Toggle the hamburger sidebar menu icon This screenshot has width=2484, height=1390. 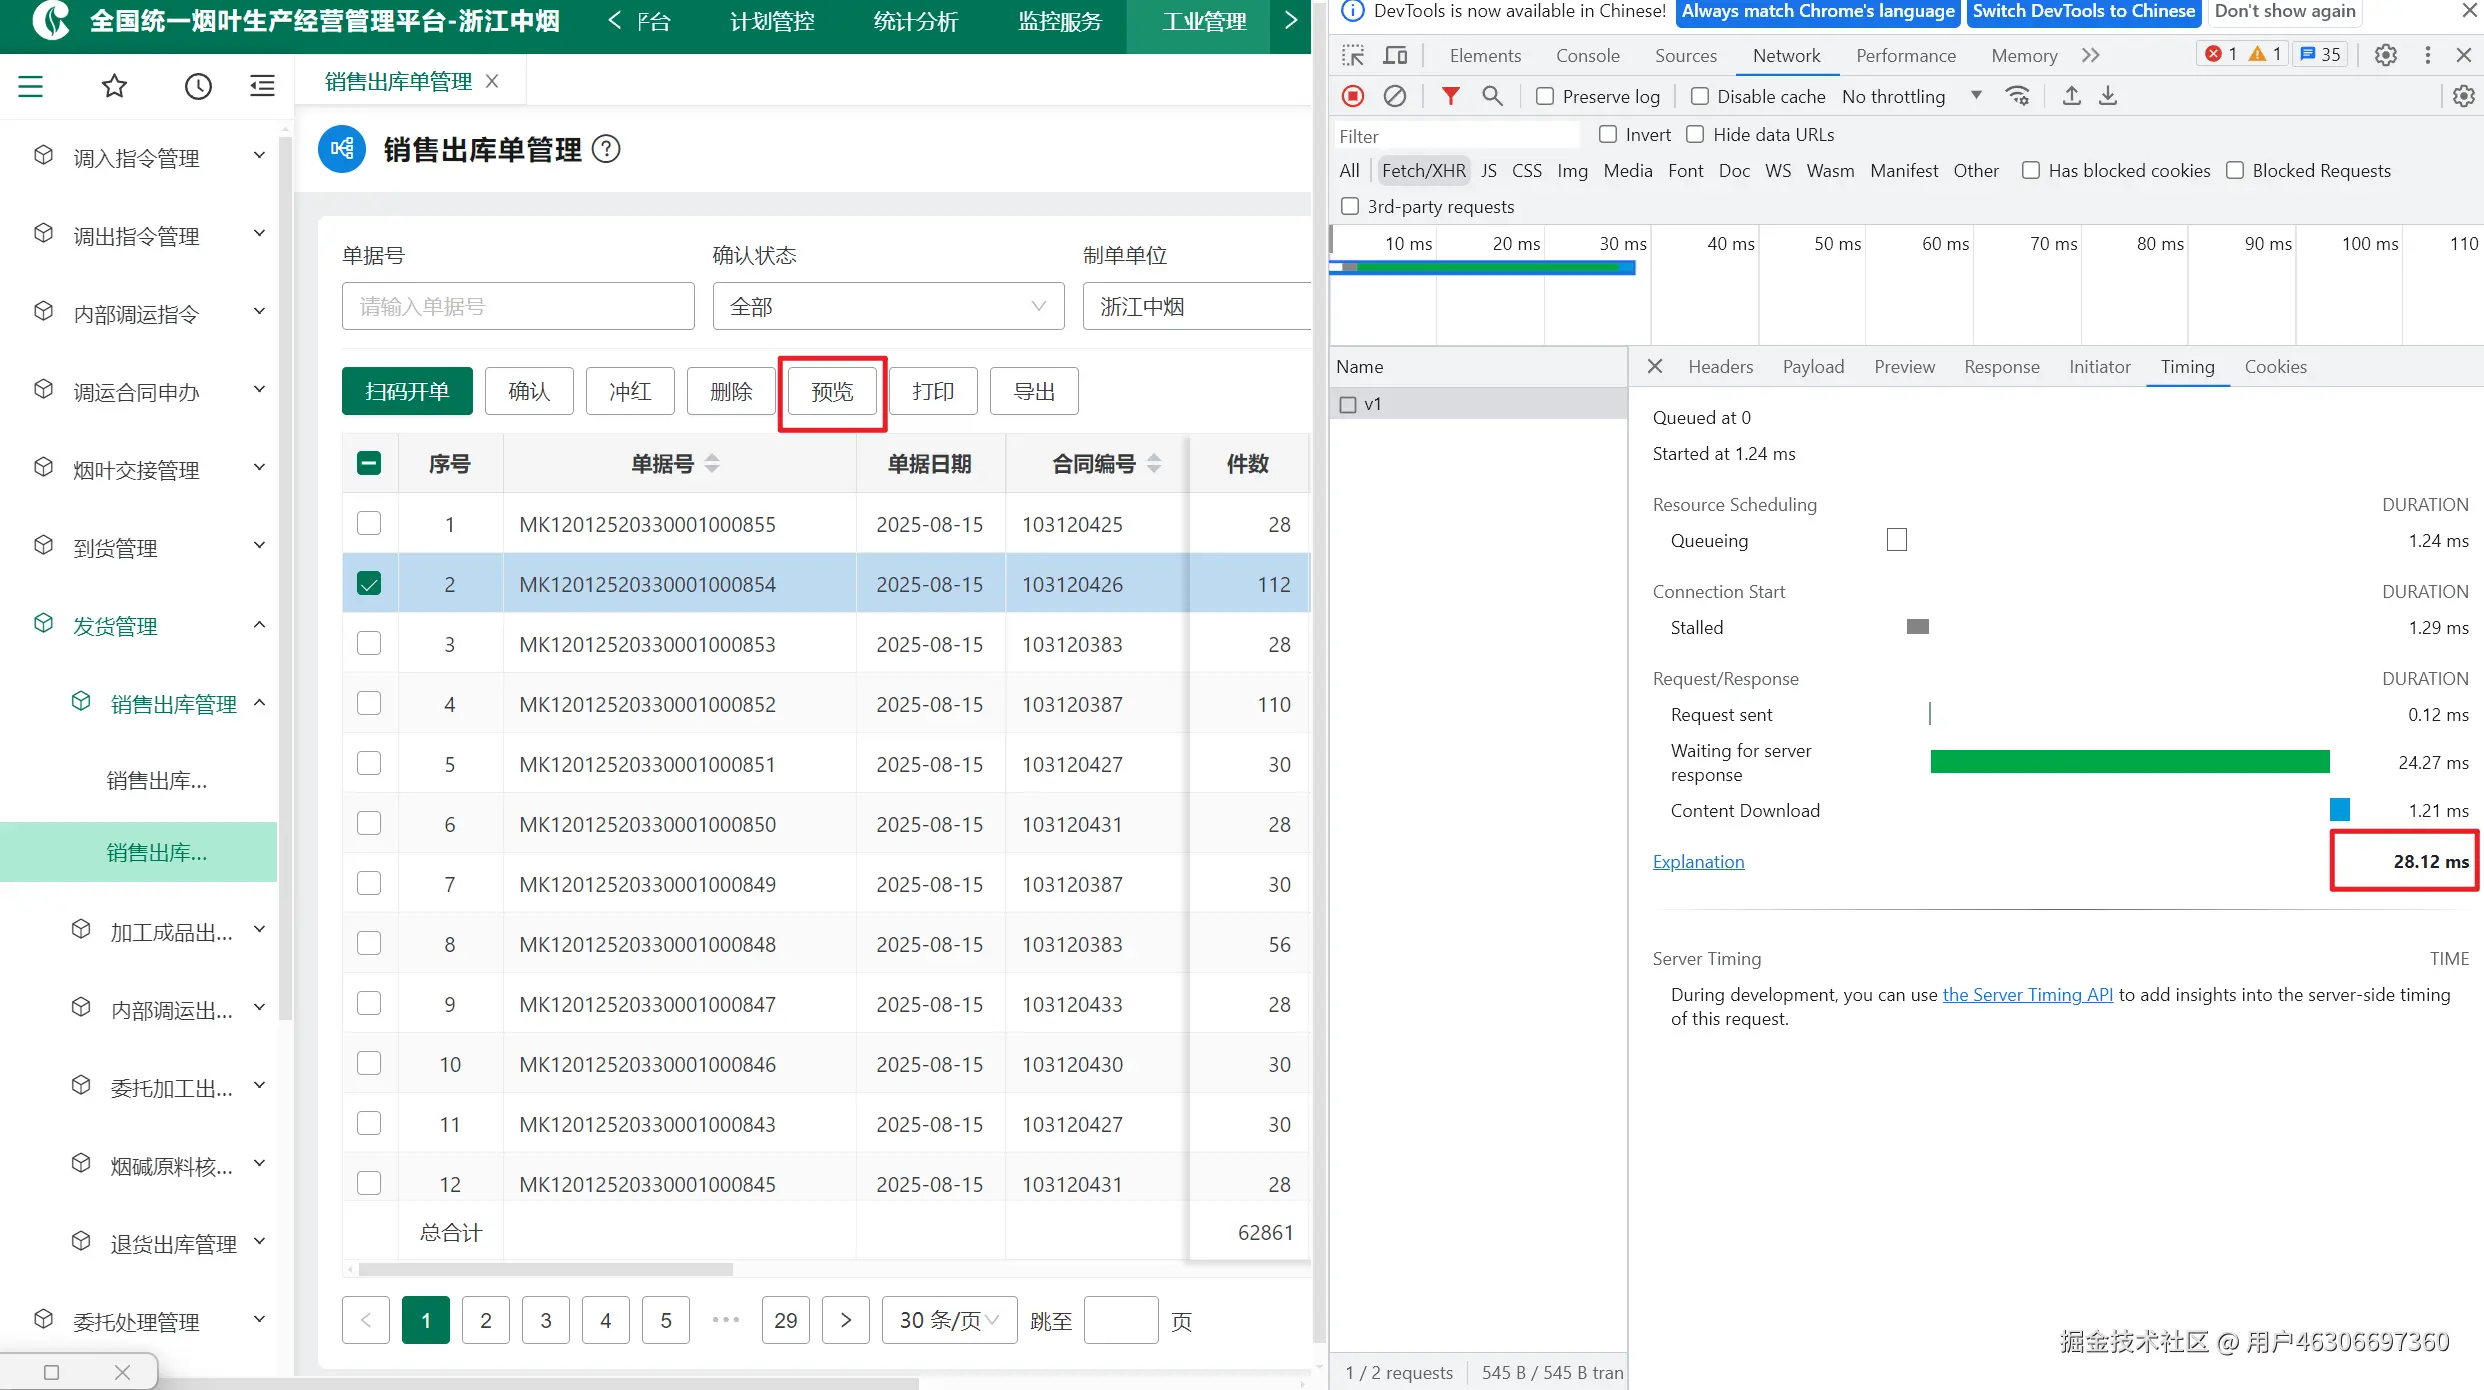(31, 86)
